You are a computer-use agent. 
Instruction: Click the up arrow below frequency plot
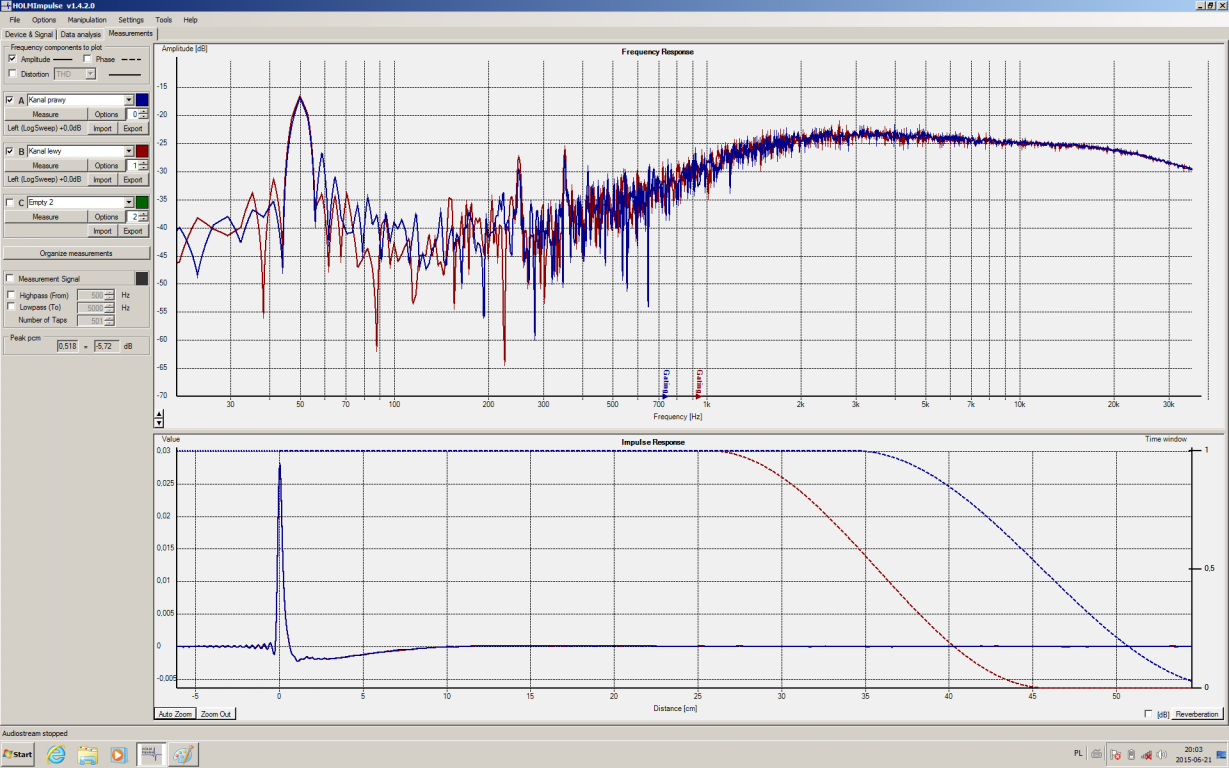point(158,414)
